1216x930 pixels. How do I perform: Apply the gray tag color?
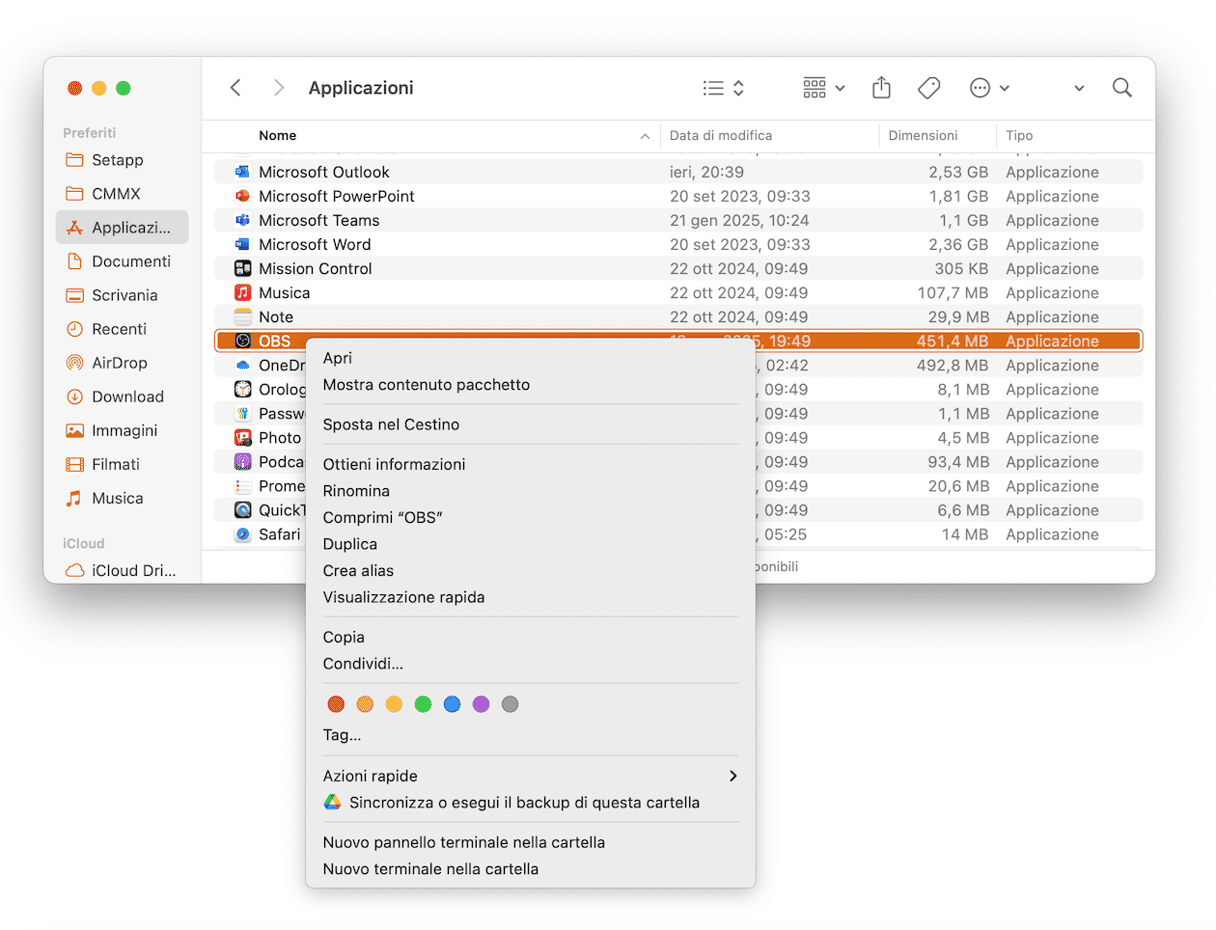510,704
